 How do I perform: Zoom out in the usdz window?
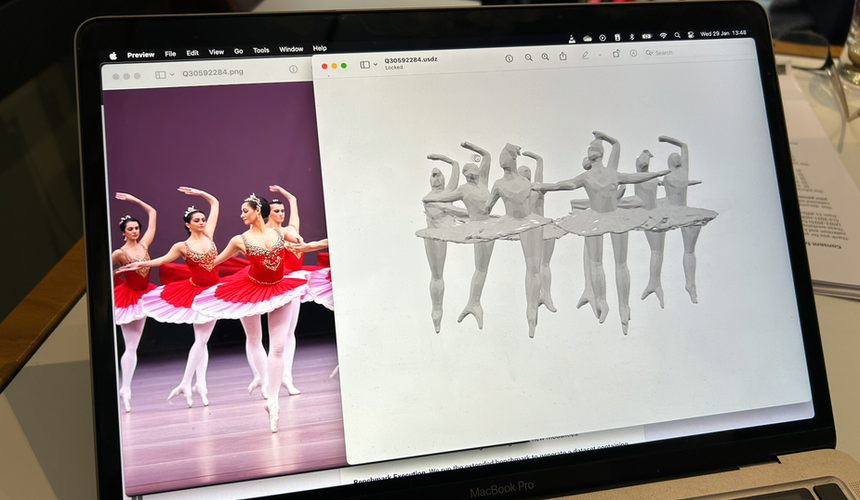click(528, 57)
